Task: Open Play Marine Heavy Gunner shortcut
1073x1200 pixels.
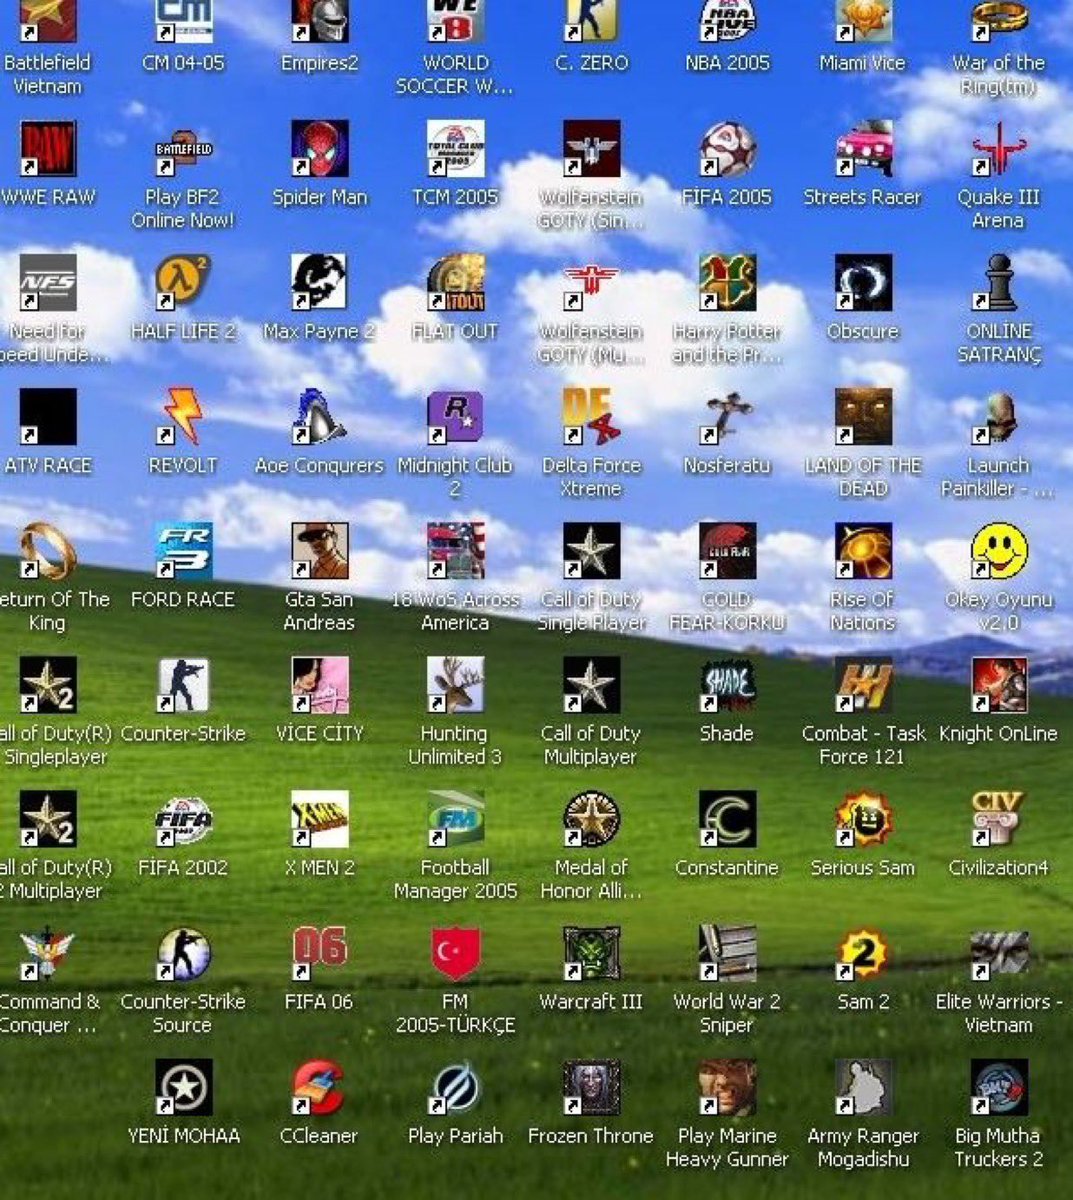Action: coord(727,1087)
